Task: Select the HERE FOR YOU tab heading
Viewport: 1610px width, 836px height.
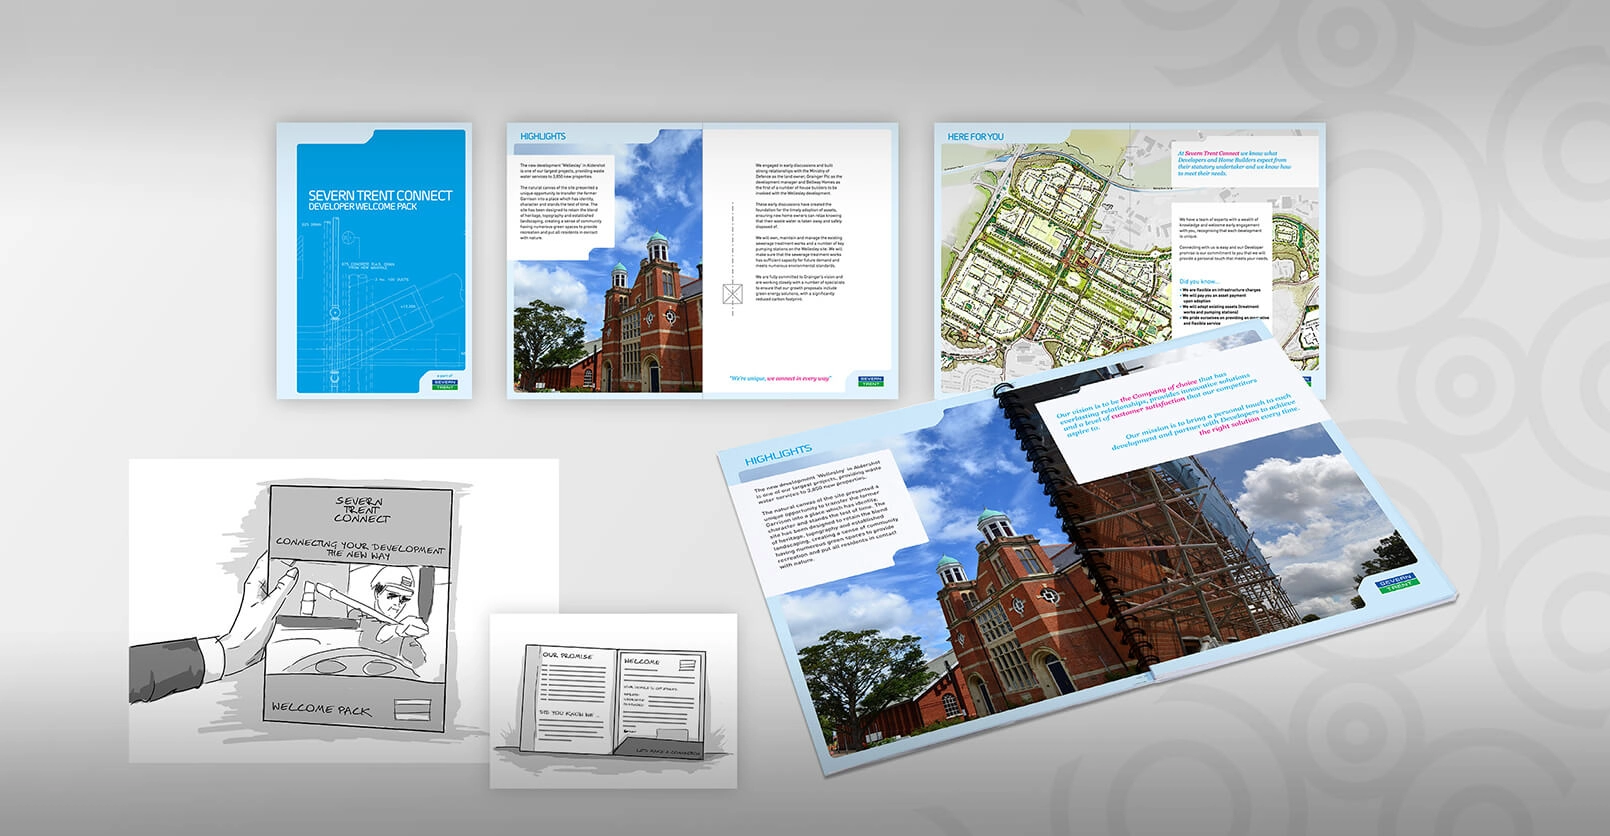Action: [x=975, y=136]
